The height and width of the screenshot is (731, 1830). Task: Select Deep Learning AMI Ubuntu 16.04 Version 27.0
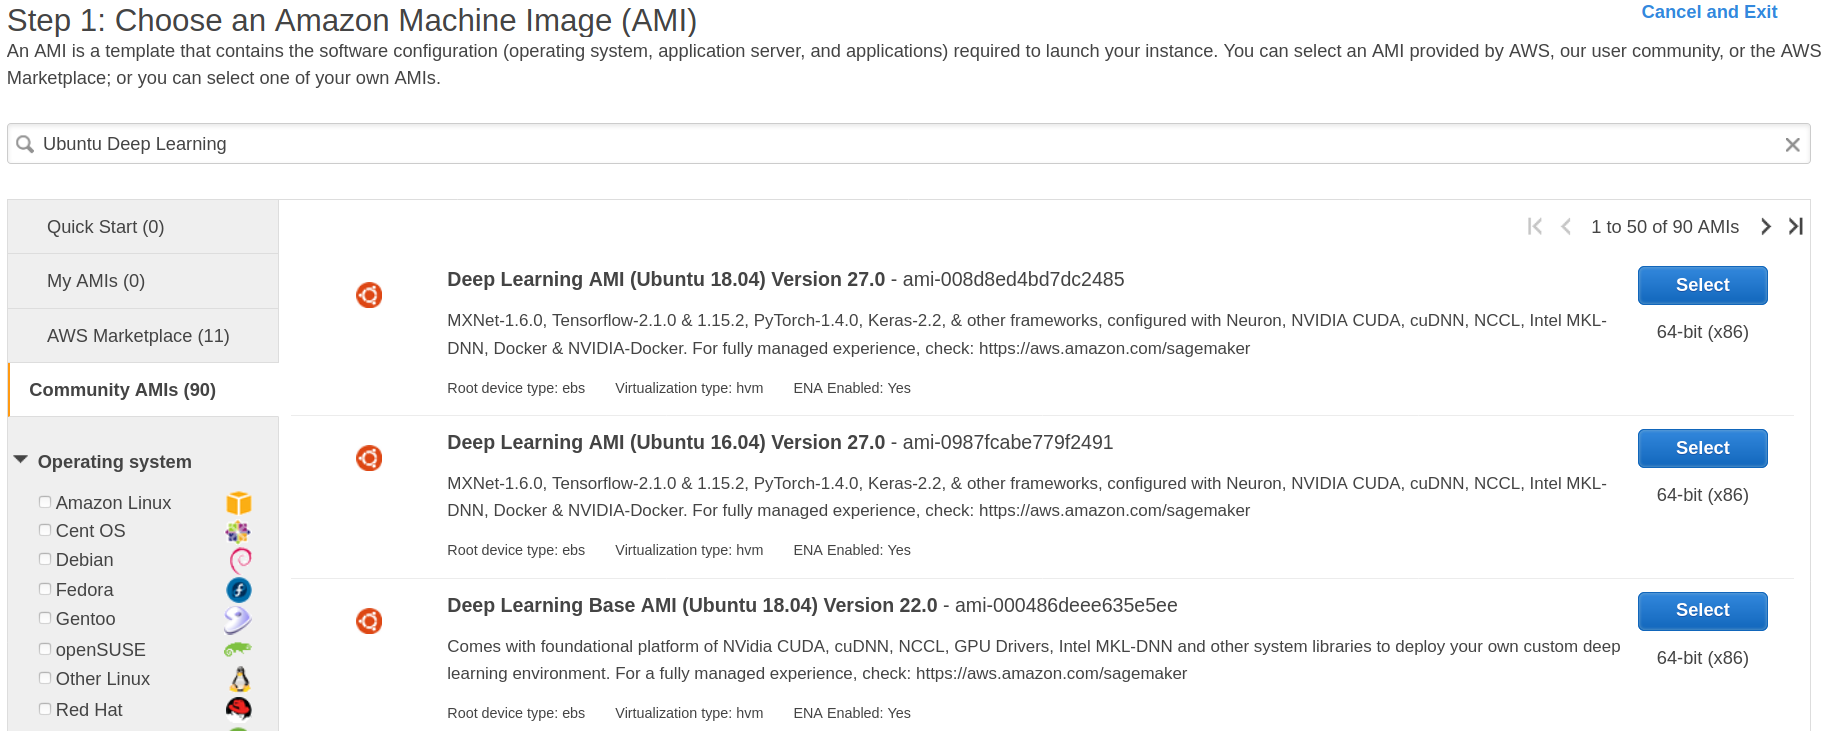click(1702, 448)
